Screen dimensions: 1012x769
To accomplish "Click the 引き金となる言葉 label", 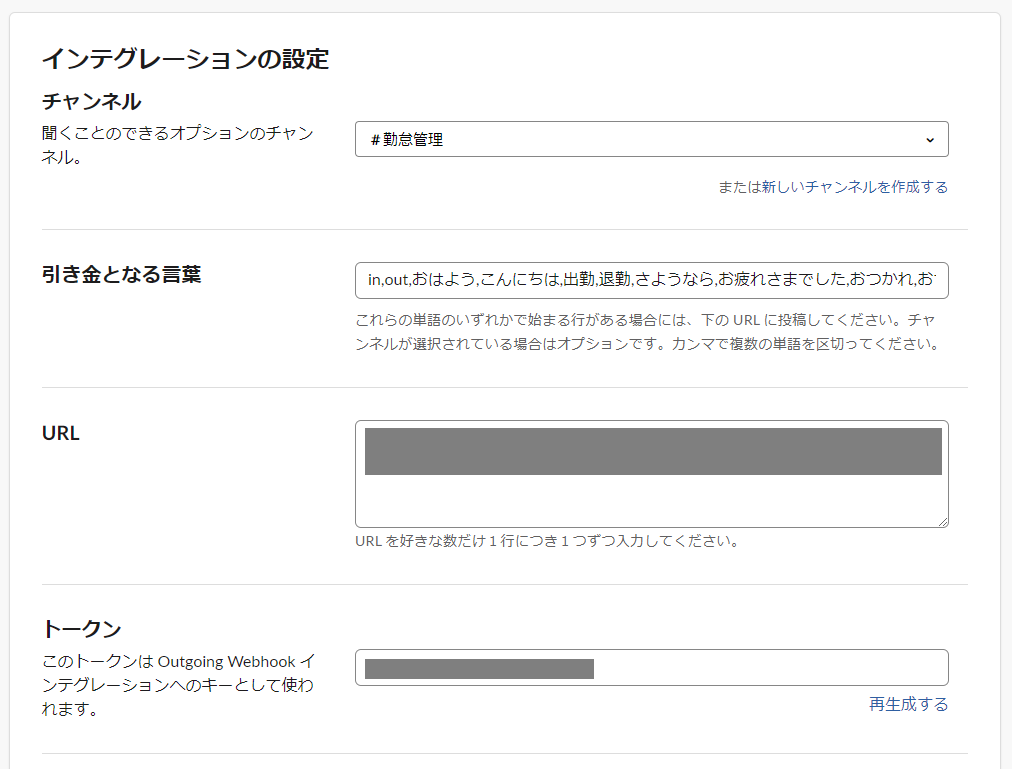I will click(121, 275).
